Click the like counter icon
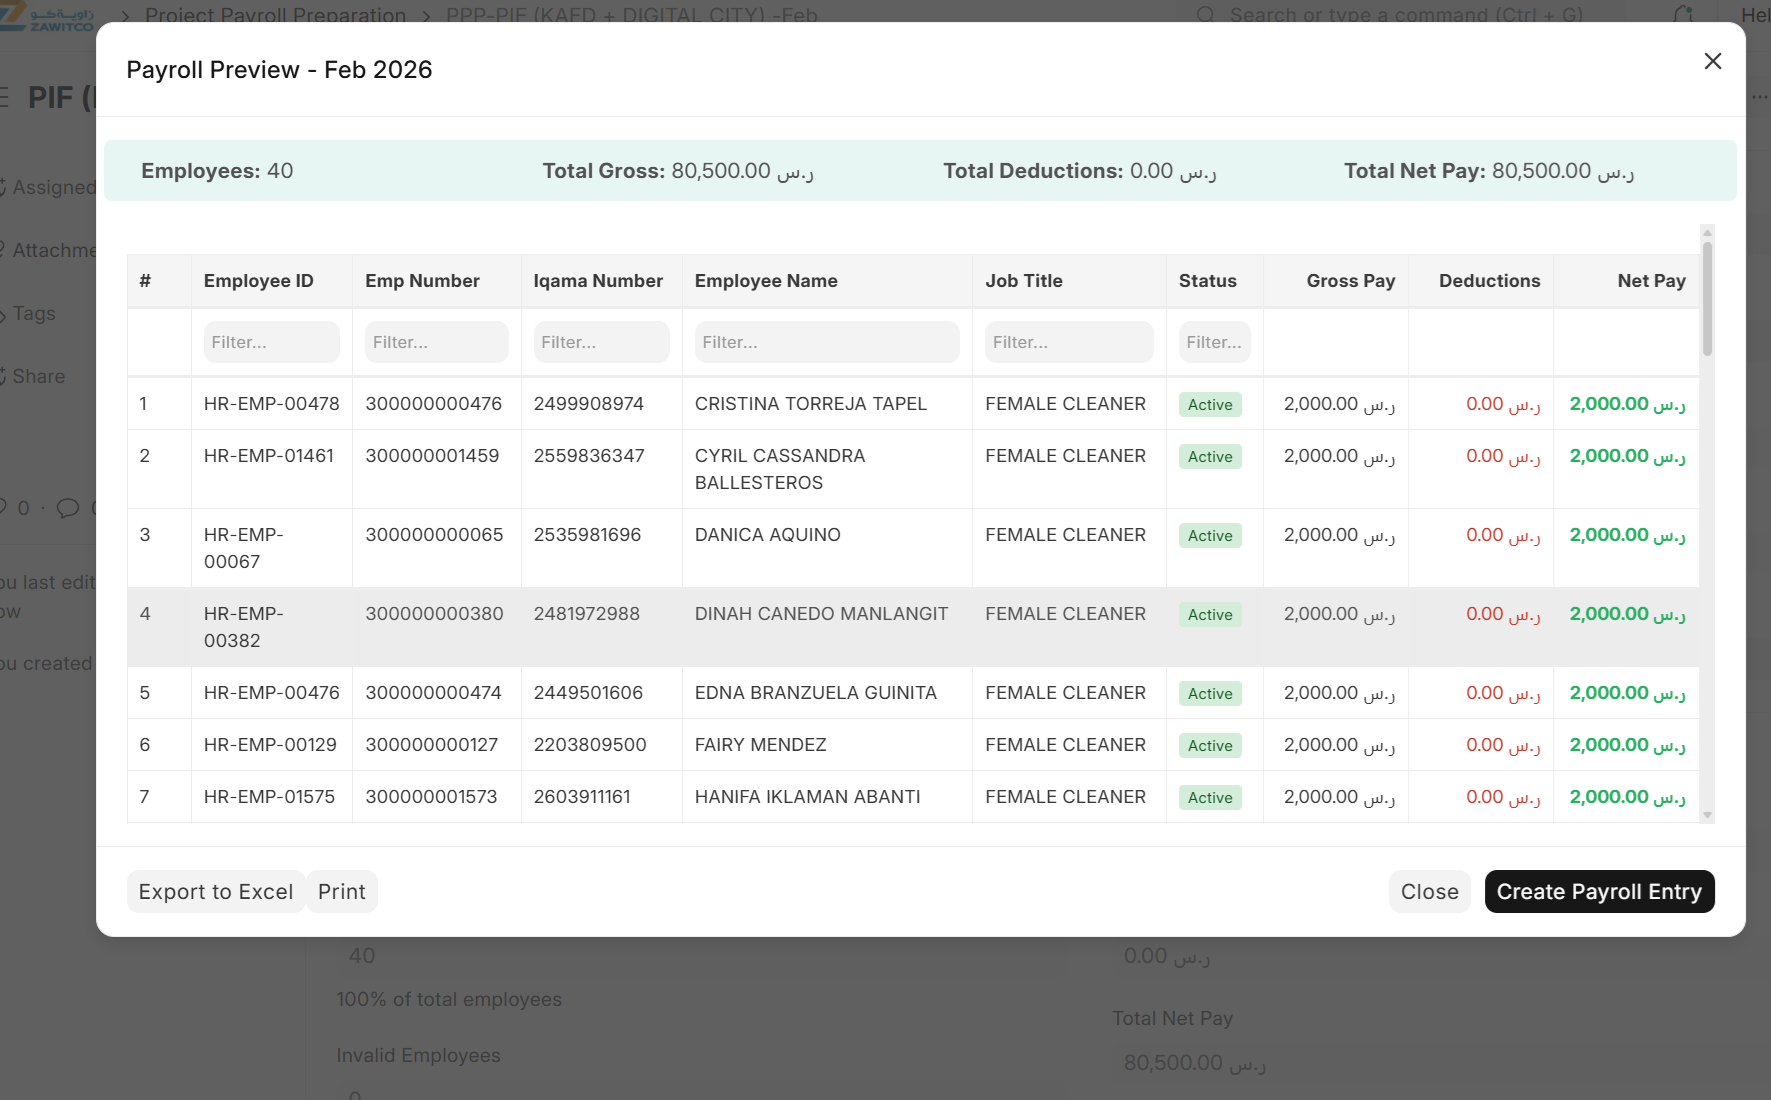 8,508
